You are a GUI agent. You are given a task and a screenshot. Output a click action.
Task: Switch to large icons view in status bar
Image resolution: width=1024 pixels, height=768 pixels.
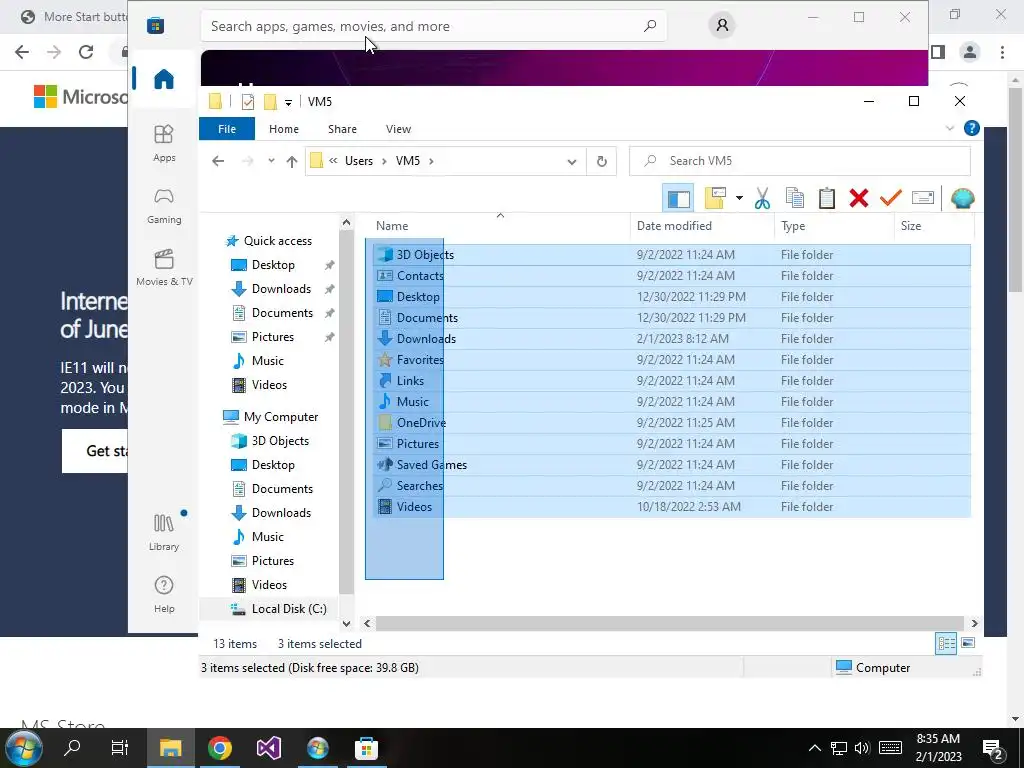[968, 643]
